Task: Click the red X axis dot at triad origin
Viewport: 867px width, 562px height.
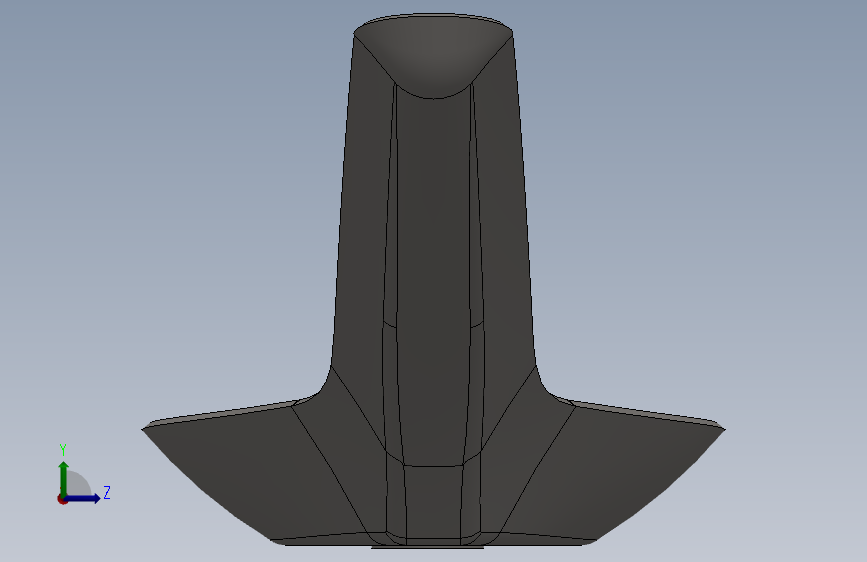Action: tap(62, 499)
